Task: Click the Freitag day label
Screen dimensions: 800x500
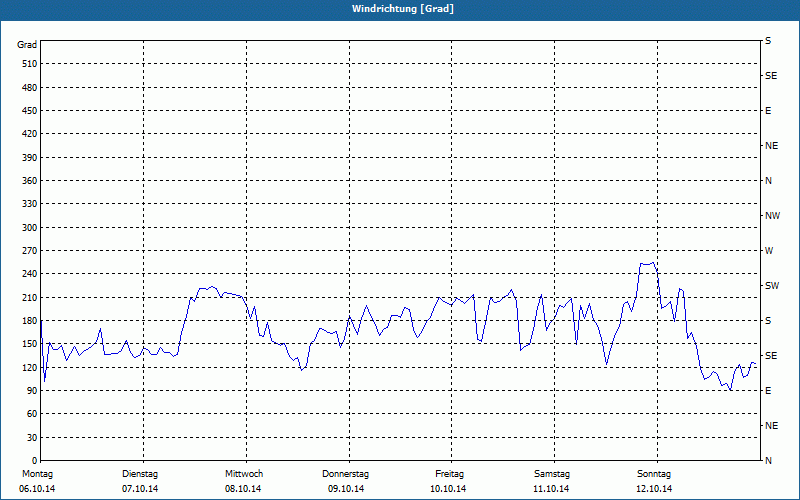Action: 449,474
